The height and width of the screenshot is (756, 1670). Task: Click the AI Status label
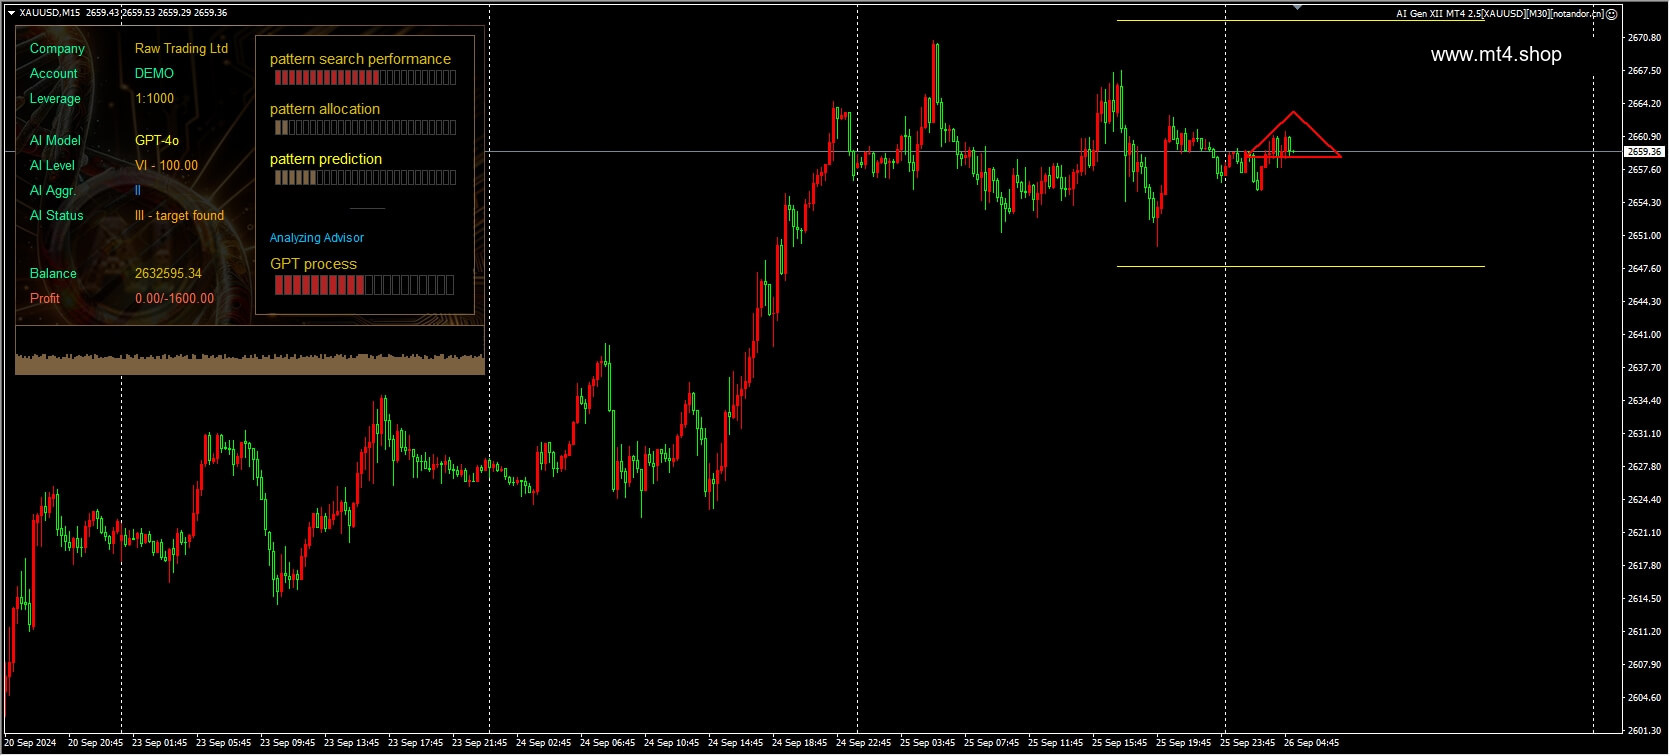56,215
